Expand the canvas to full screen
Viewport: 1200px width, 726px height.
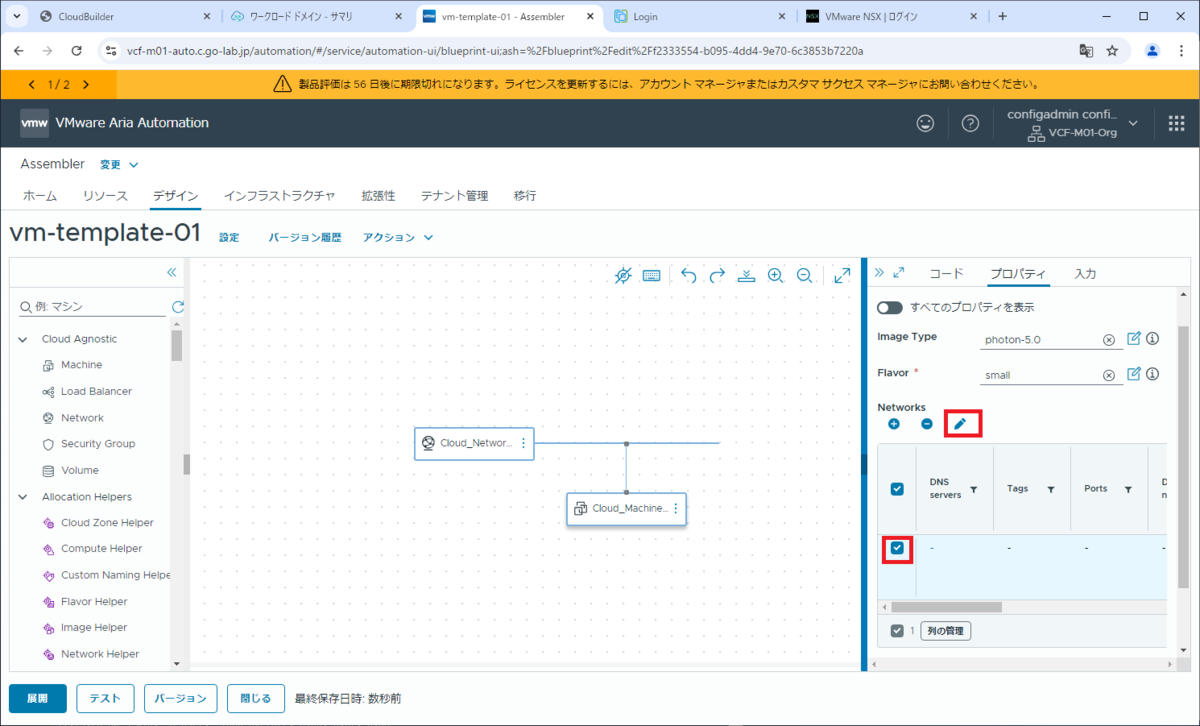tap(842, 275)
